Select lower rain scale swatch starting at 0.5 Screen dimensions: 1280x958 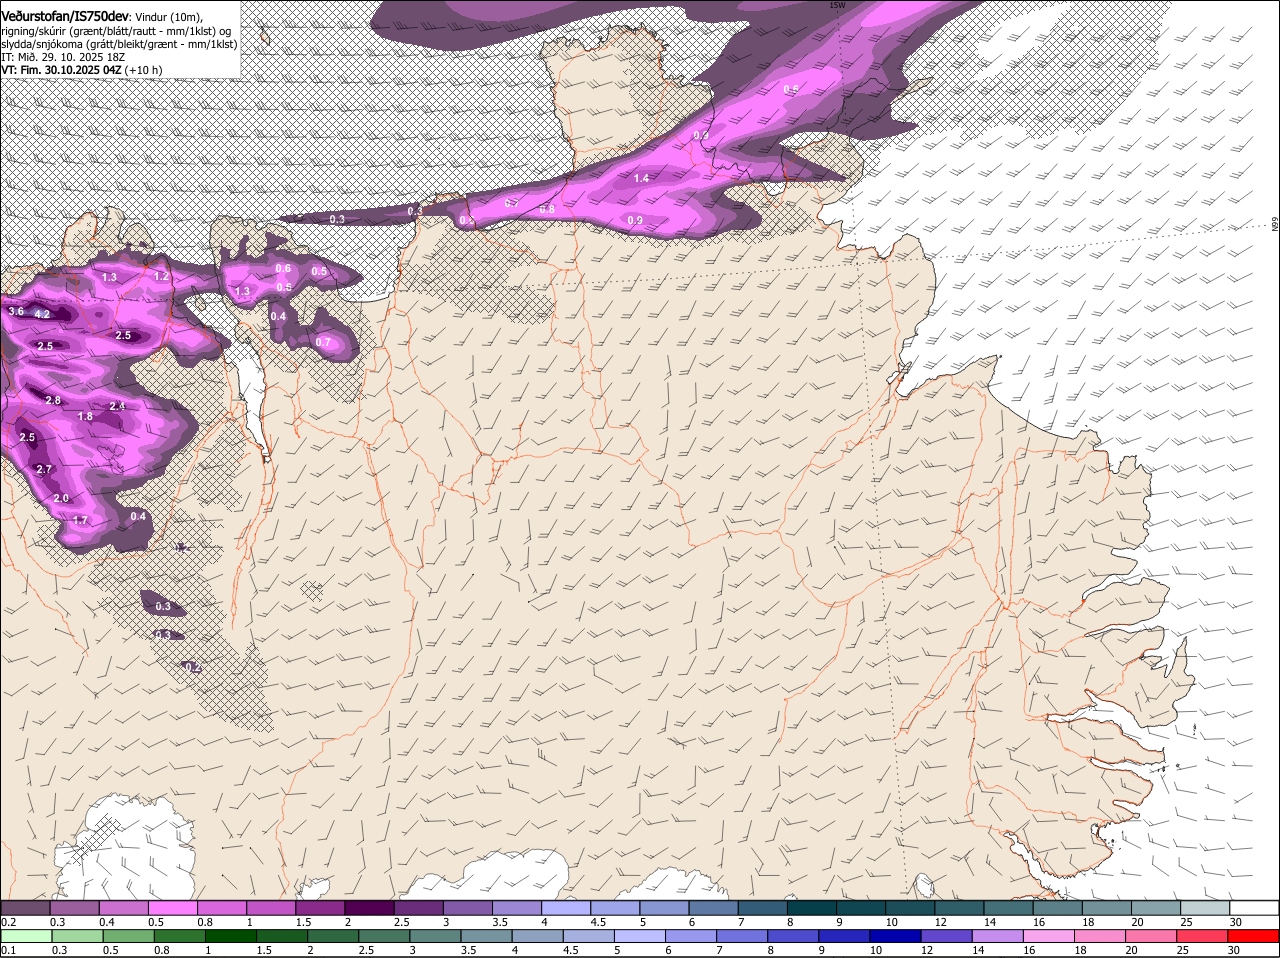pyautogui.click(x=128, y=936)
